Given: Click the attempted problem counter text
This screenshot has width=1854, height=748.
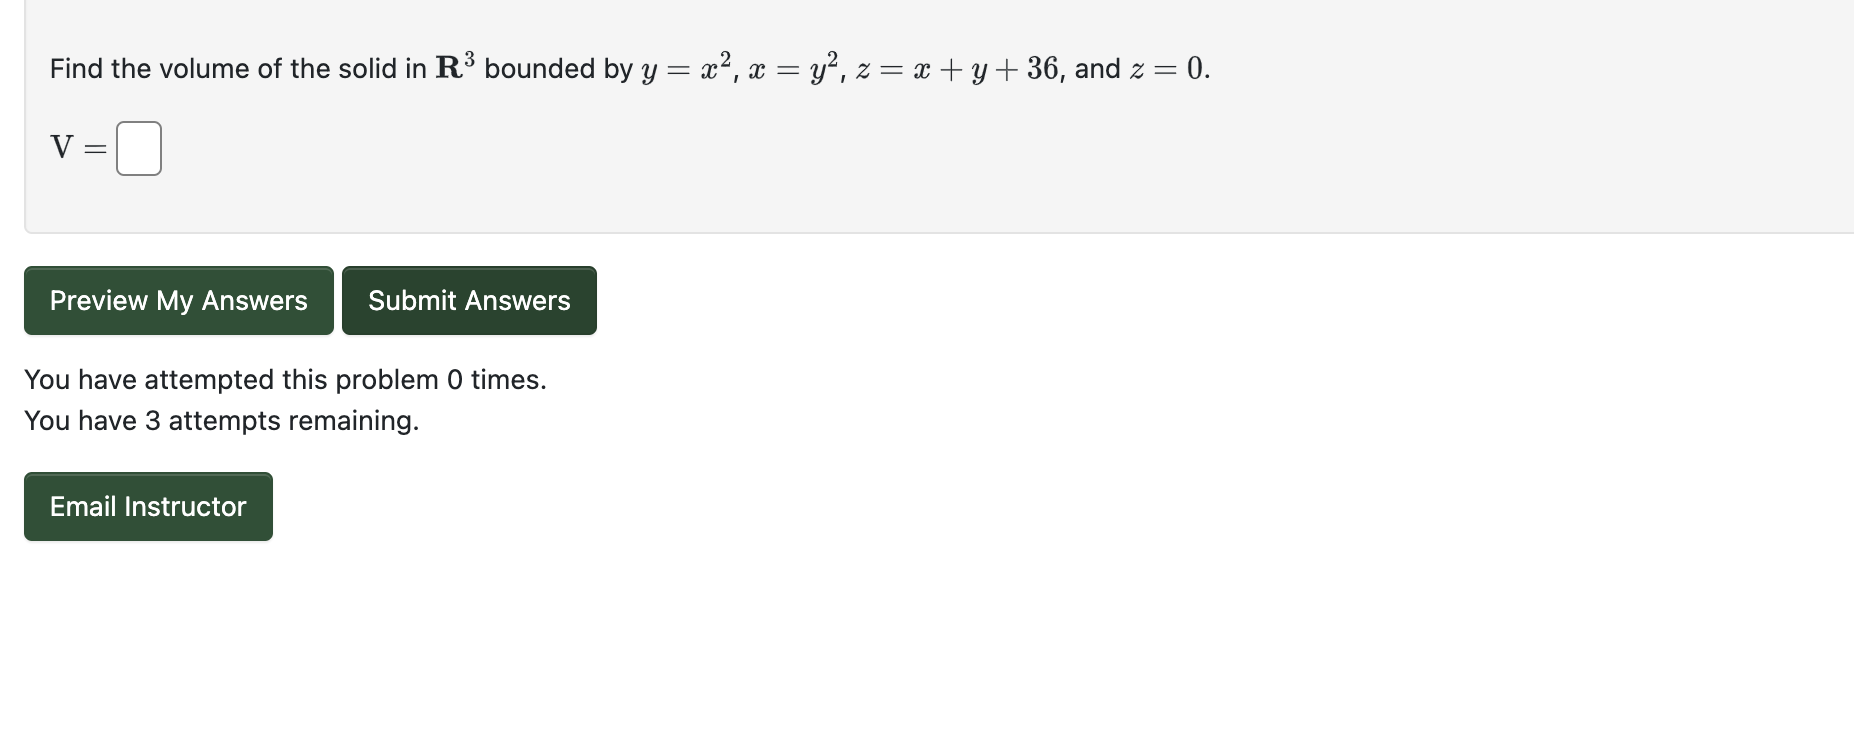Looking at the screenshot, I should click(x=285, y=379).
